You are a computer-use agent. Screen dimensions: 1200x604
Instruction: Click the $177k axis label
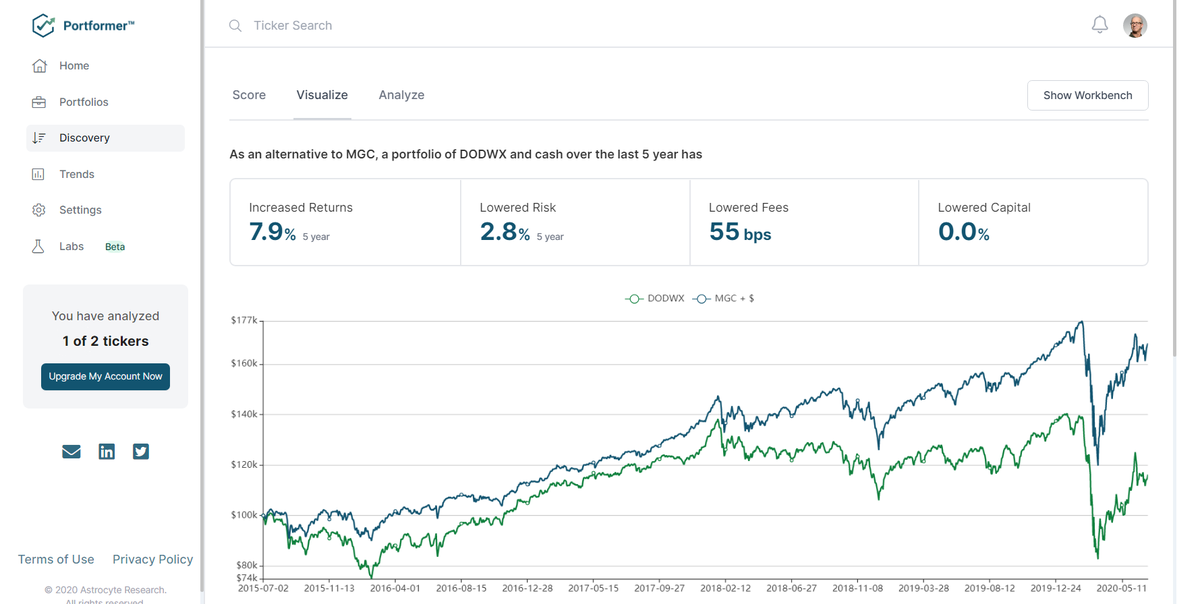pyautogui.click(x=244, y=320)
